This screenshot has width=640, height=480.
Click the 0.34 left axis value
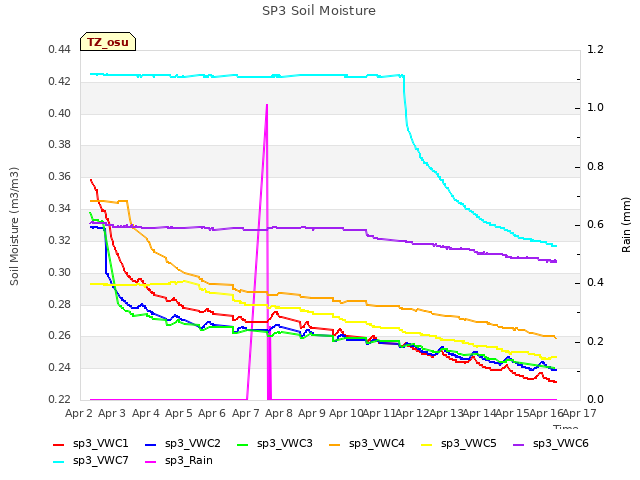[60, 208]
